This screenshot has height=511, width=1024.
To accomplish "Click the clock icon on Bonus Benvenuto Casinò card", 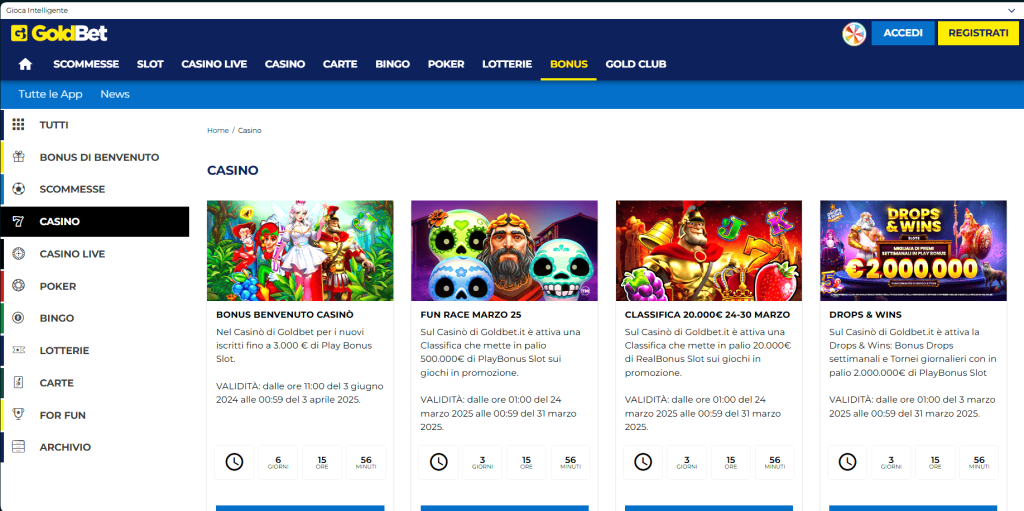I will 234,462.
